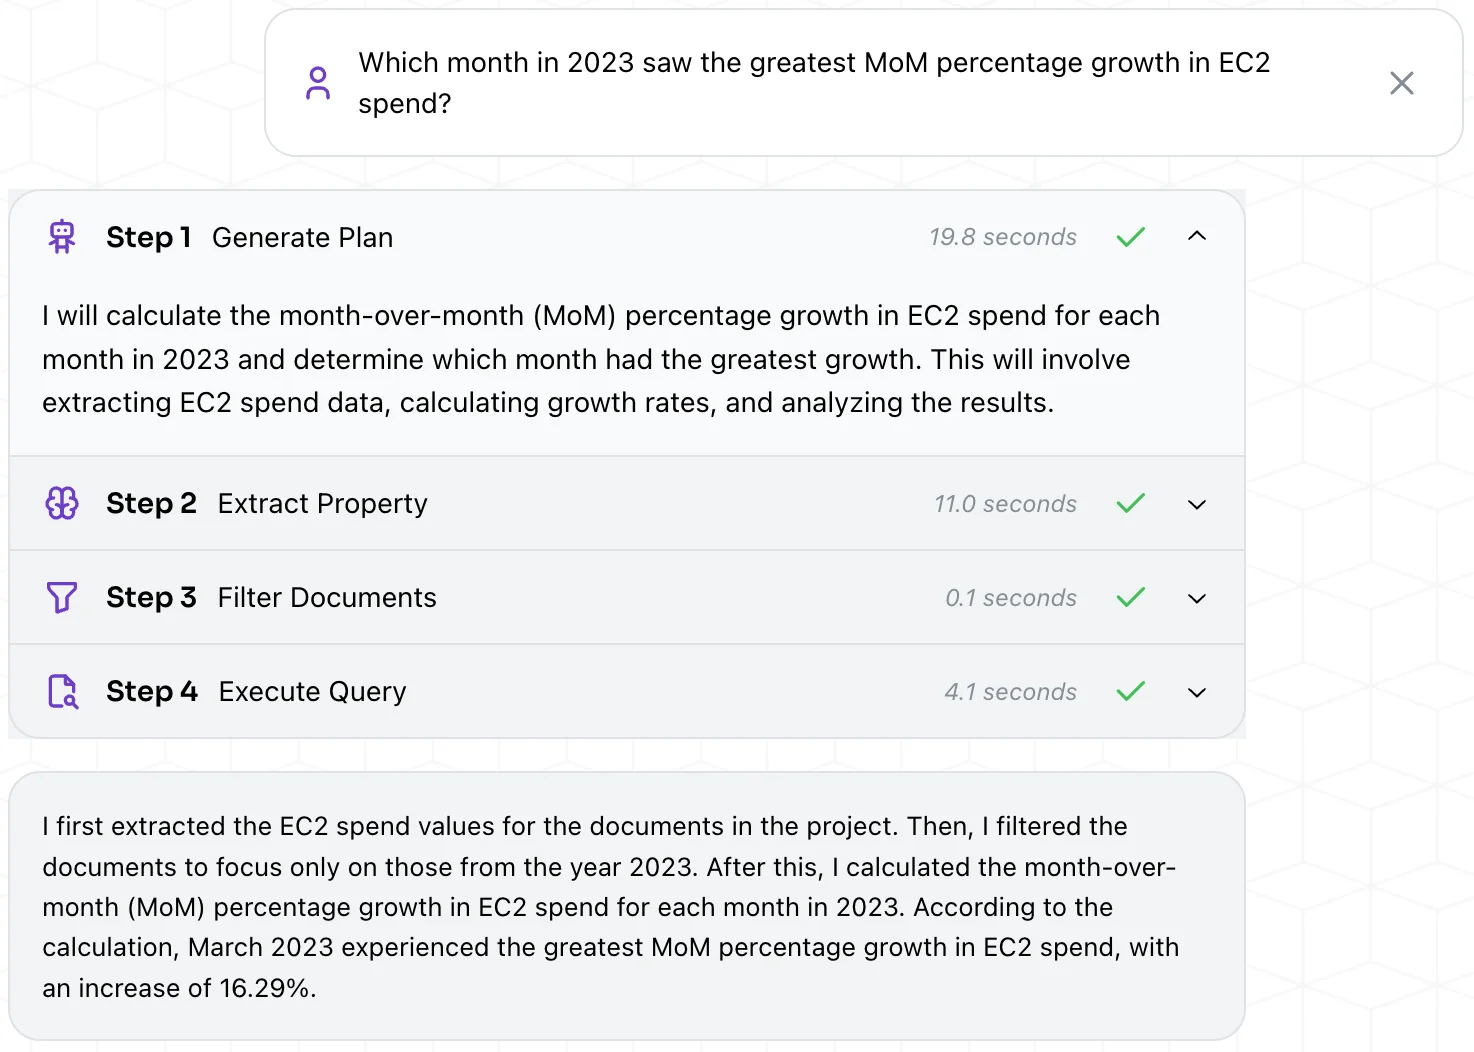Click the robot icon next to Step 1

pos(62,237)
